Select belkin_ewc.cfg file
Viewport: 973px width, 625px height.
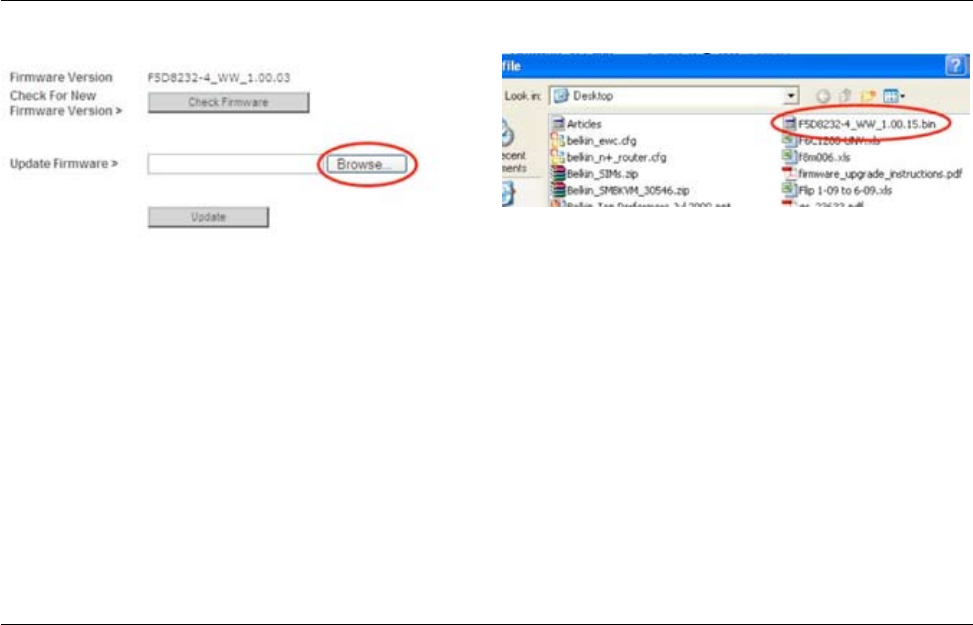(594, 141)
